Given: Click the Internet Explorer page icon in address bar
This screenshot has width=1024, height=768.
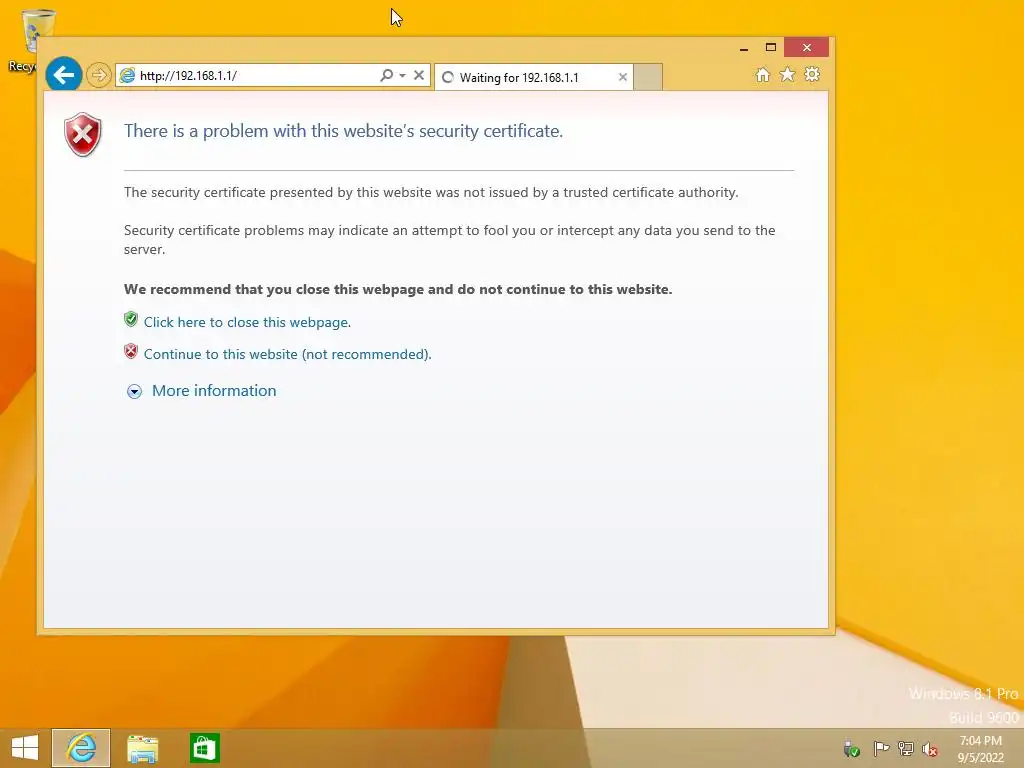Looking at the screenshot, I should coord(127,76).
